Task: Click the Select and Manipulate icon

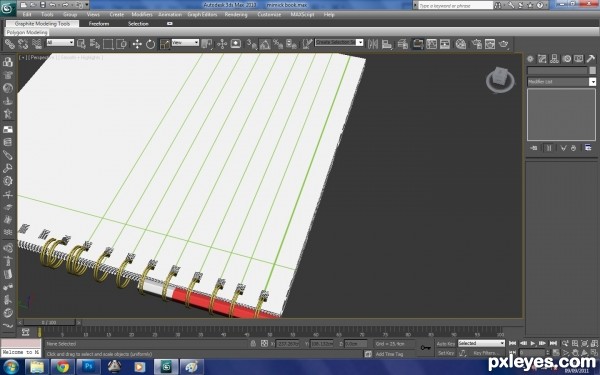Action: pos(222,44)
